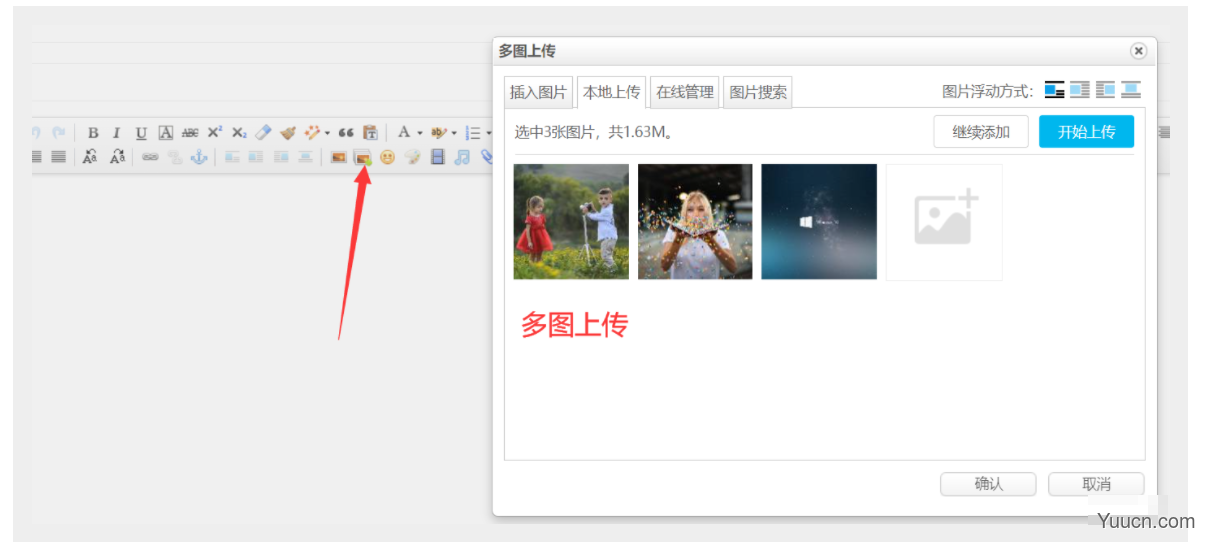Open the auto-typeset wand dropdown arrow
Viewport: 1208px width, 551px height.
328,133
